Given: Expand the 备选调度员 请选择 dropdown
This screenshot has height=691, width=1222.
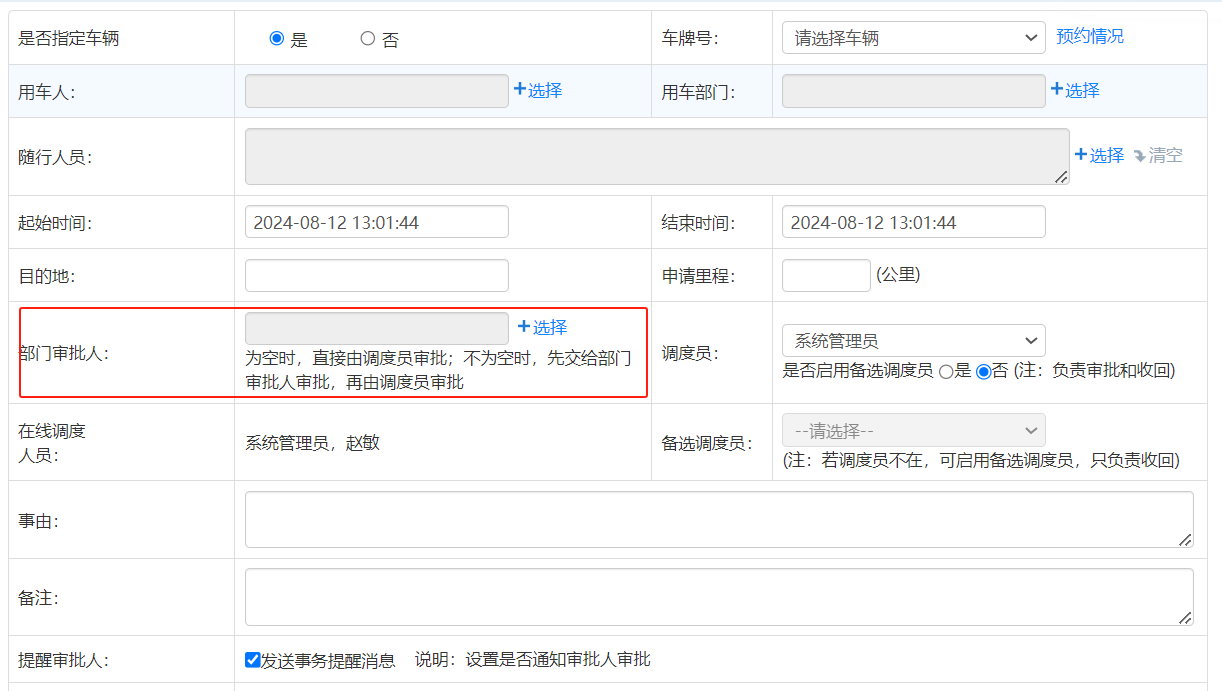Looking at the screenshot, I should pos(913,431).
